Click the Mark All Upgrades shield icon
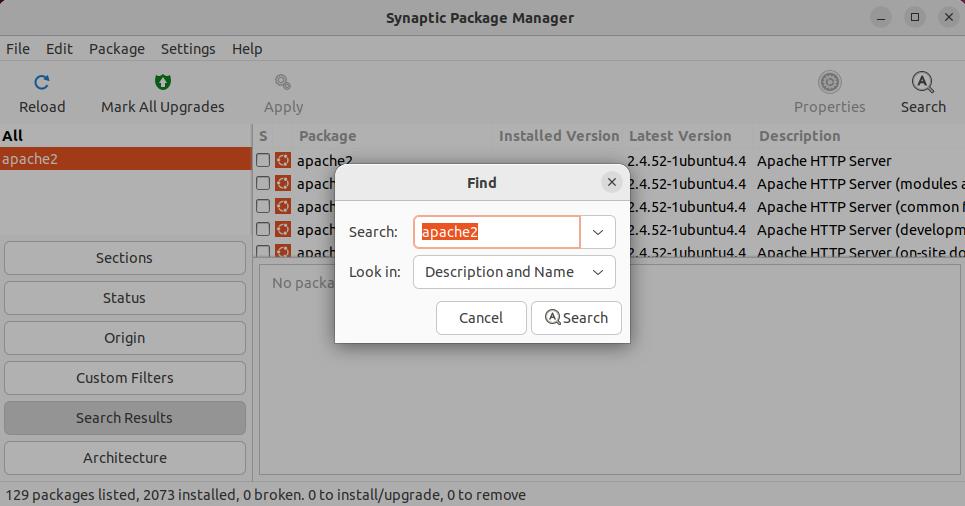The width and height of the screenshot is (965, 506). [x=162, y=82]
